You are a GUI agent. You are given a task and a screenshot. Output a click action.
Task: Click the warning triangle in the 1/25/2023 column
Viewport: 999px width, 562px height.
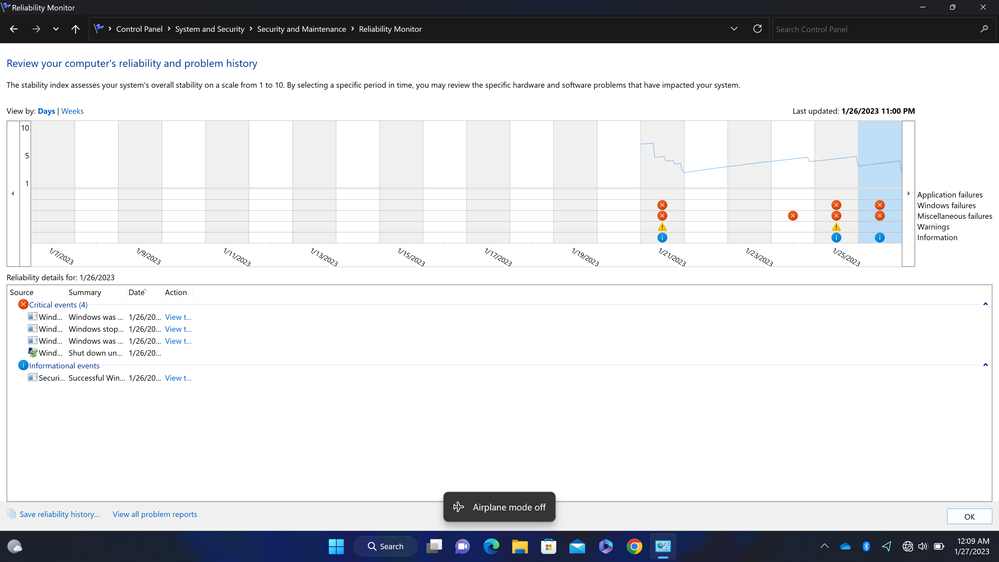click(836, 227)
